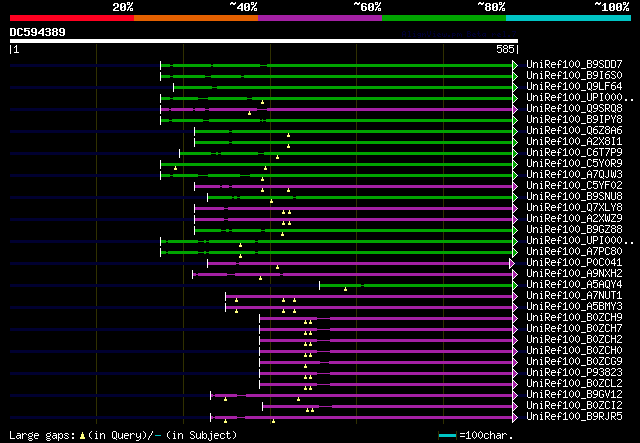
Task: Select the UniRef100_B0ZCH2 label
Action: click(574, 340)
